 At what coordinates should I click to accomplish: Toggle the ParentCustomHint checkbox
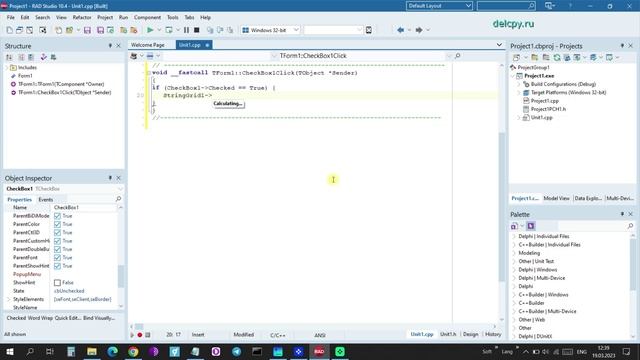[x=58, y=241]
